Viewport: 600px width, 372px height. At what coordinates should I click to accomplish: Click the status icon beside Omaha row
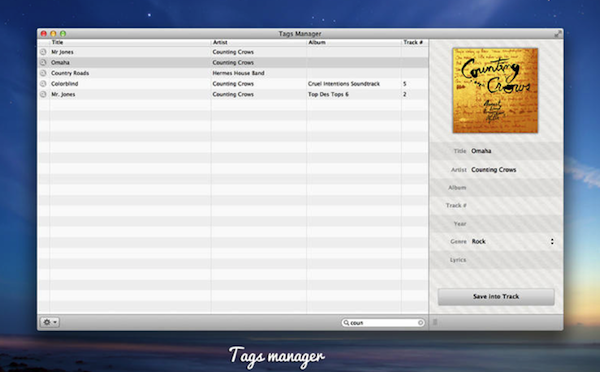pyautogui.click(x=43, y=62)
